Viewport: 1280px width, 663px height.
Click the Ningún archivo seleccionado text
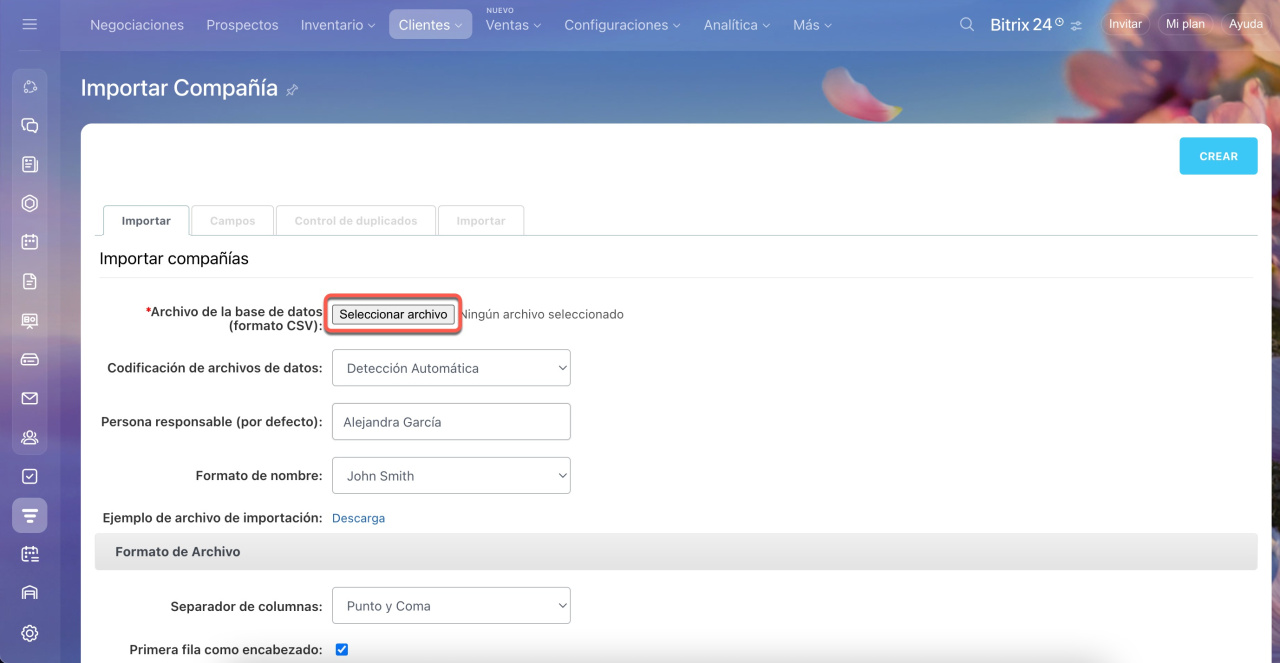point(541,314)
